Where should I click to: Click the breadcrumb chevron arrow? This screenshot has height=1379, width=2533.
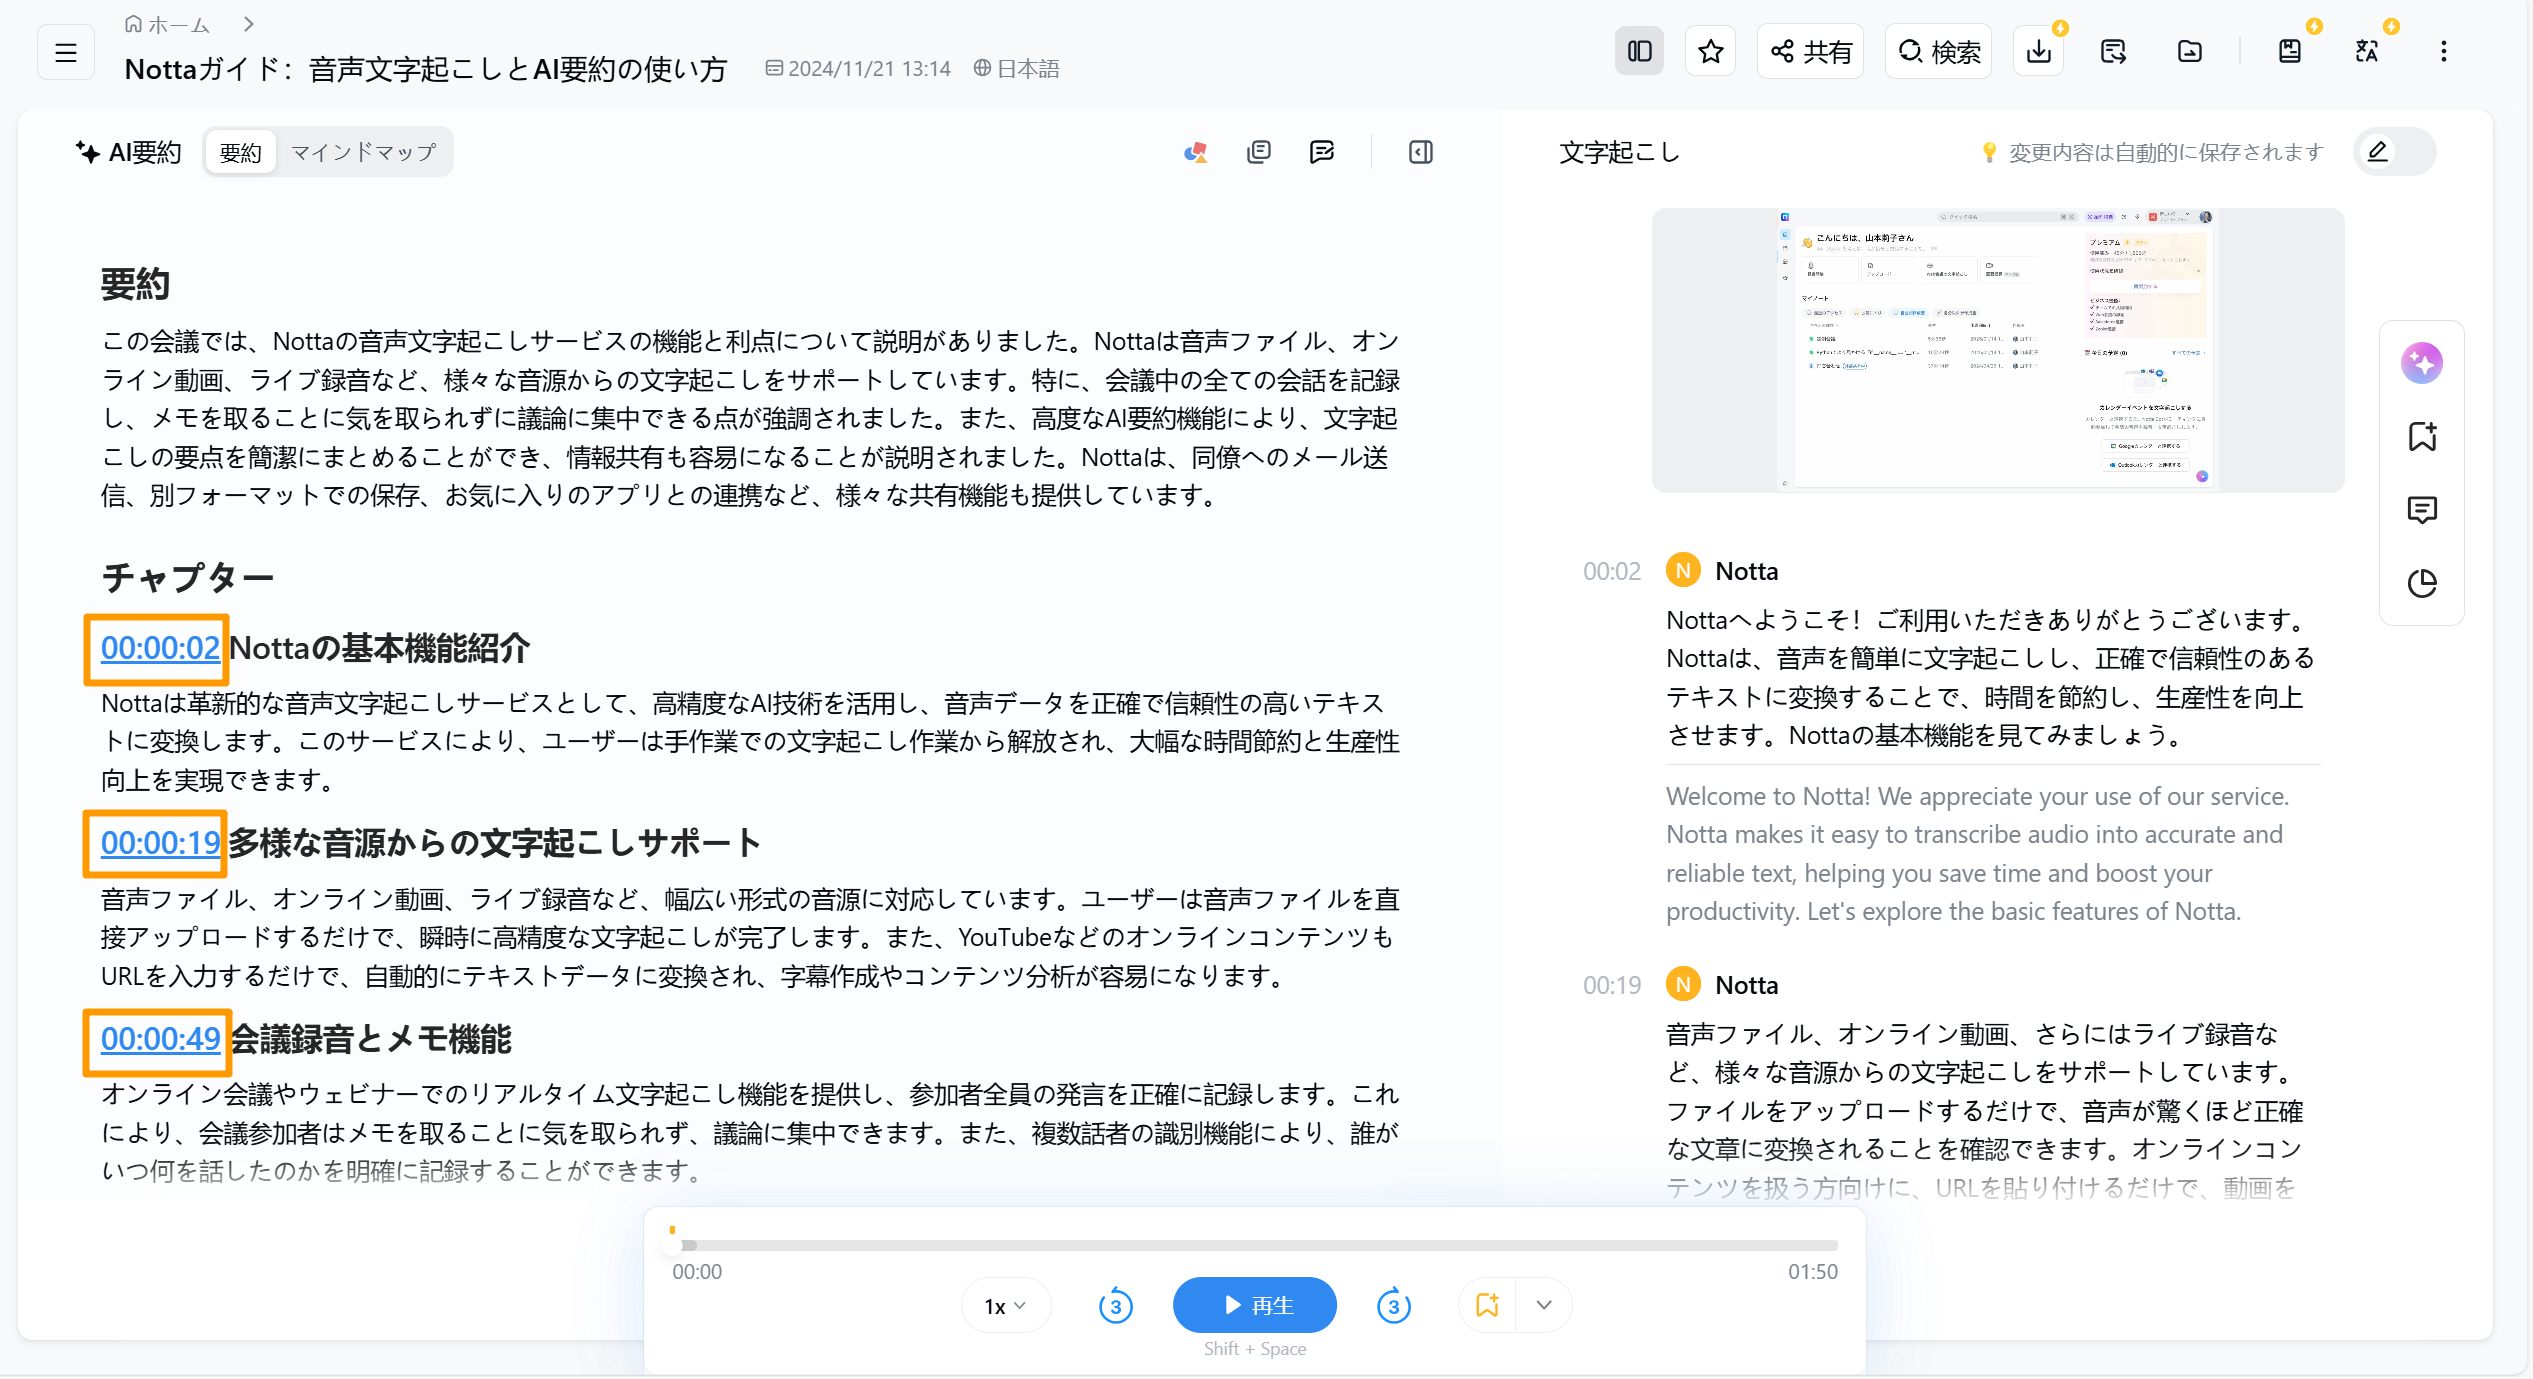pos(249,25)
